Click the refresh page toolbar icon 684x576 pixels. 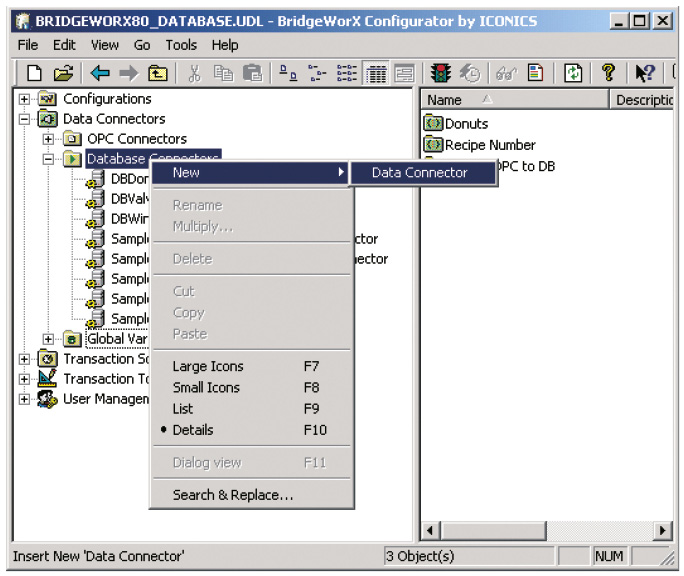coord(573,73)
